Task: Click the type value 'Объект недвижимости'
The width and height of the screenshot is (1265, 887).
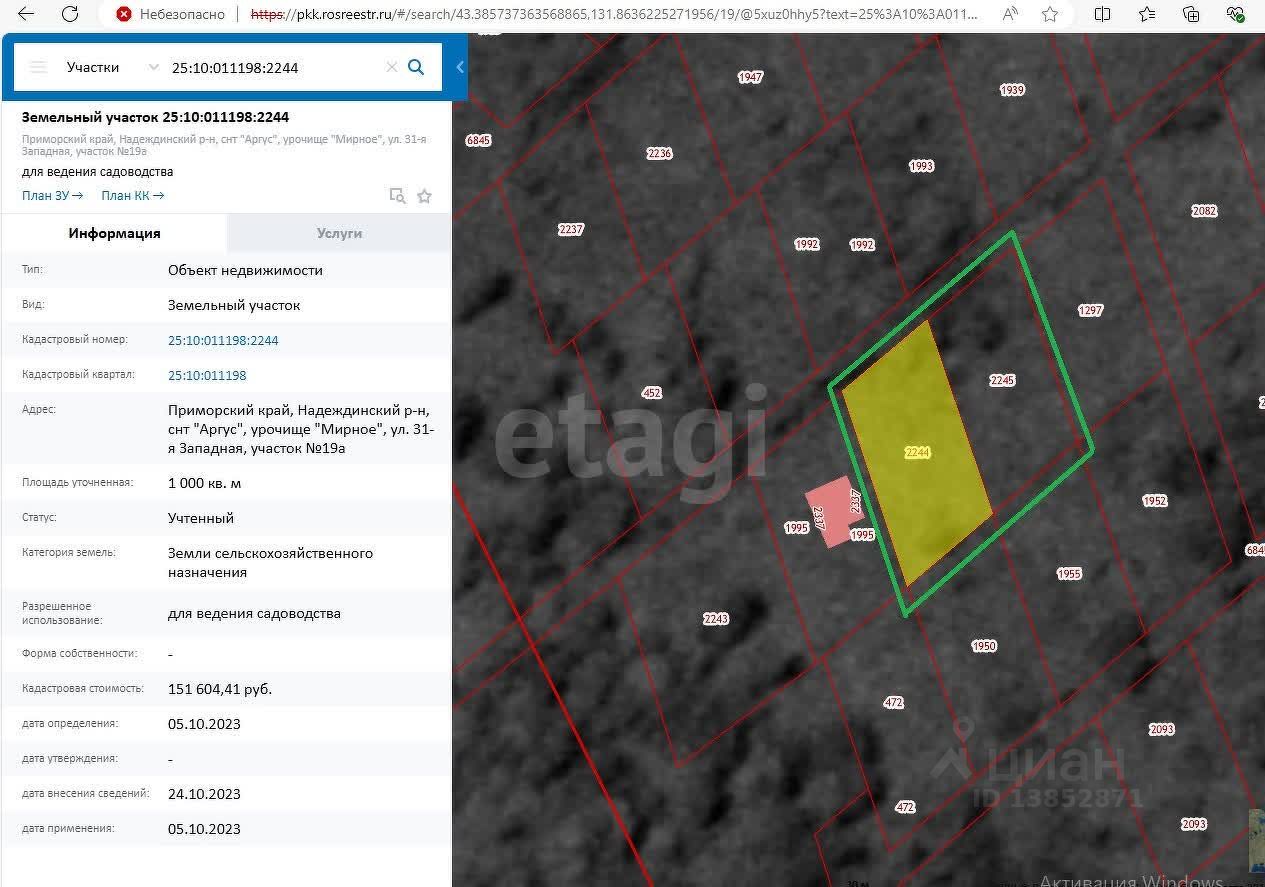Action: coord(245,270)
